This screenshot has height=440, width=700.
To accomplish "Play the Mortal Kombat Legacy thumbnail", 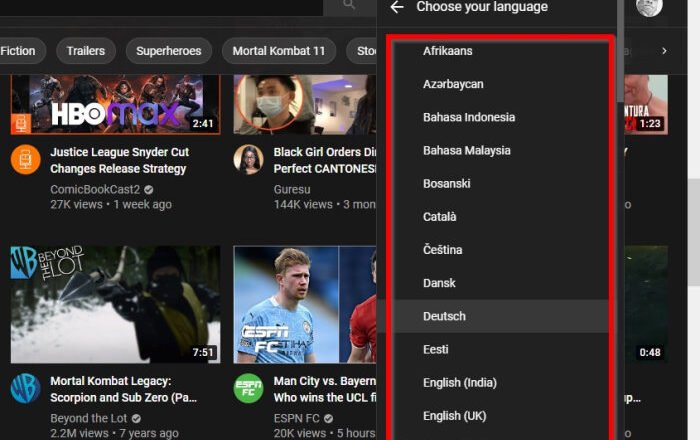I will point(116,304).
